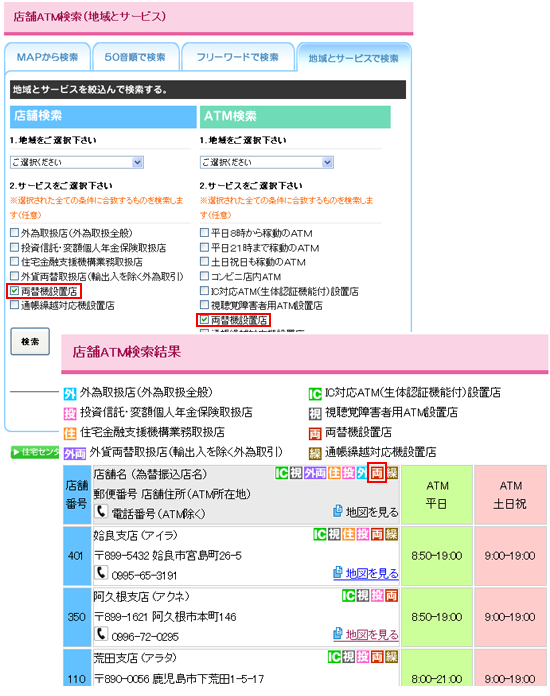Click the IC icon in table header
550x696 pixels.
click(x=281, y=473)
